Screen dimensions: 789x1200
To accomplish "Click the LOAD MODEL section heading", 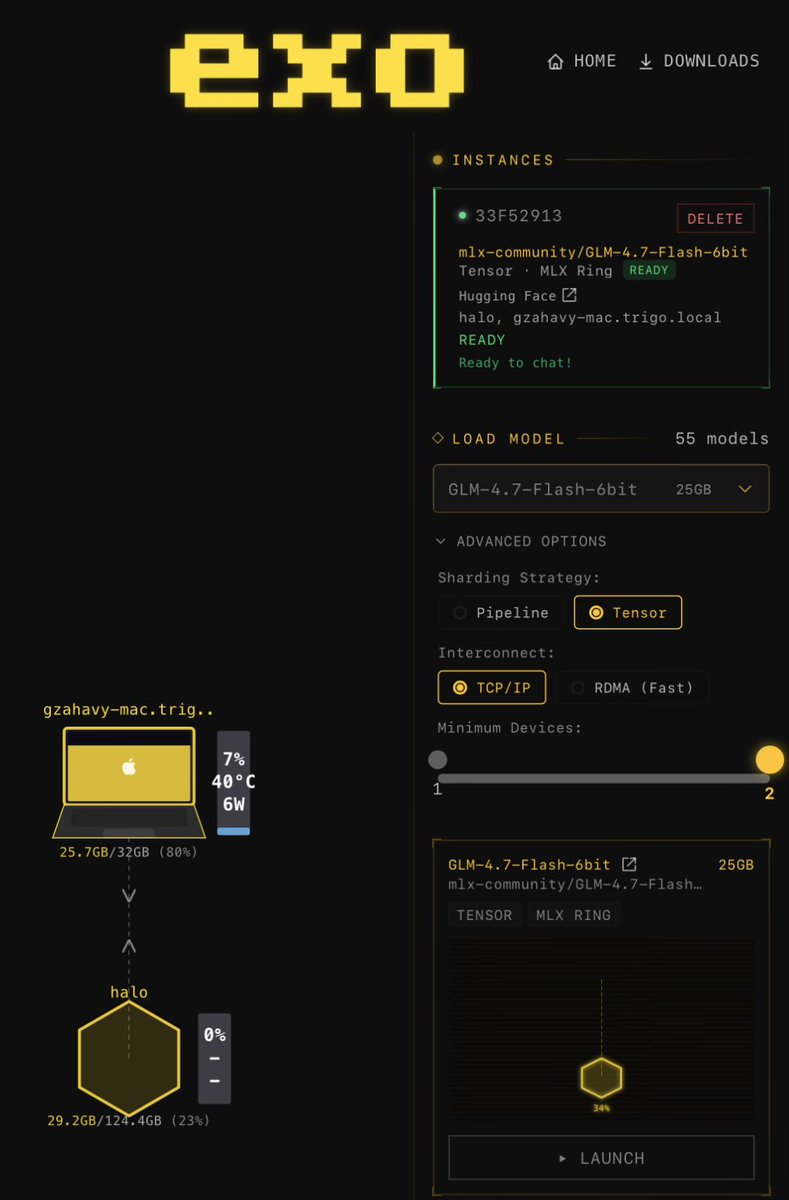I will pyautogui.click(x=508, y=439).
